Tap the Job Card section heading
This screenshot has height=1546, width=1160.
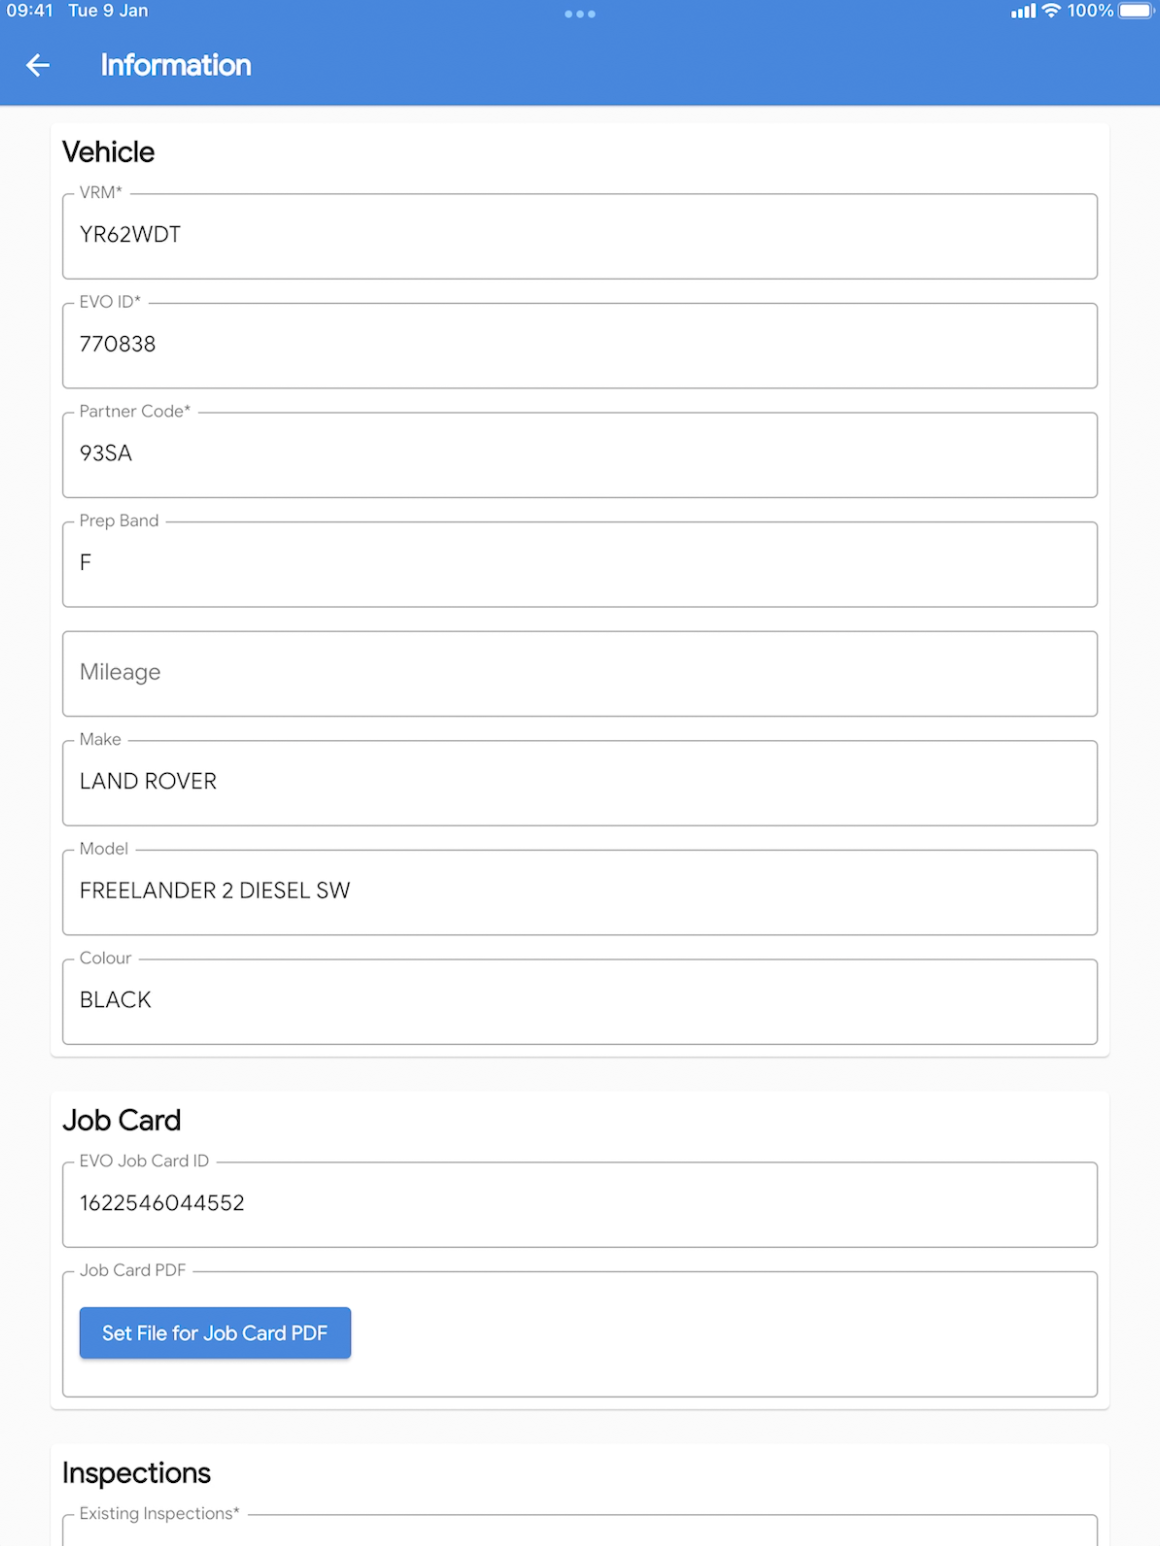click(122, 1120)
